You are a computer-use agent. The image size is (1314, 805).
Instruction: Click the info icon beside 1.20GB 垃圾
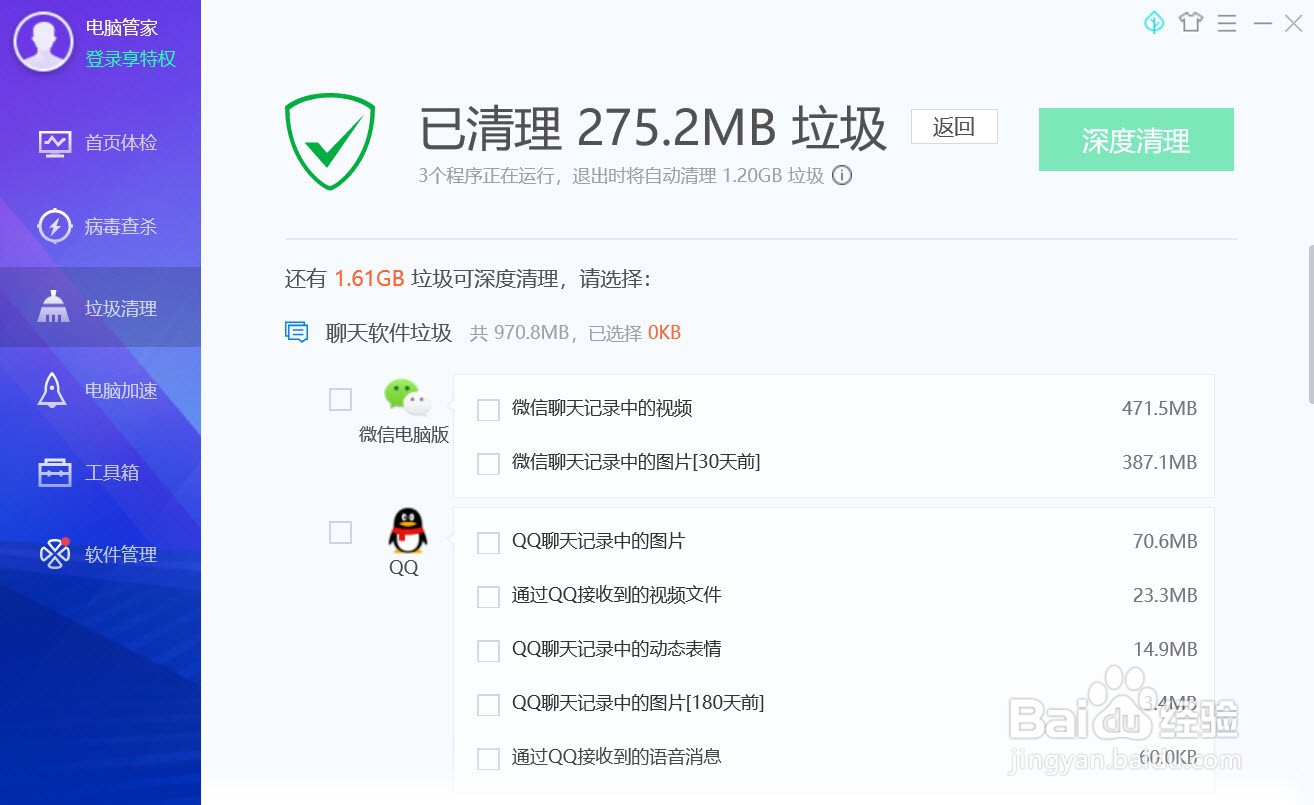(843, 176)
